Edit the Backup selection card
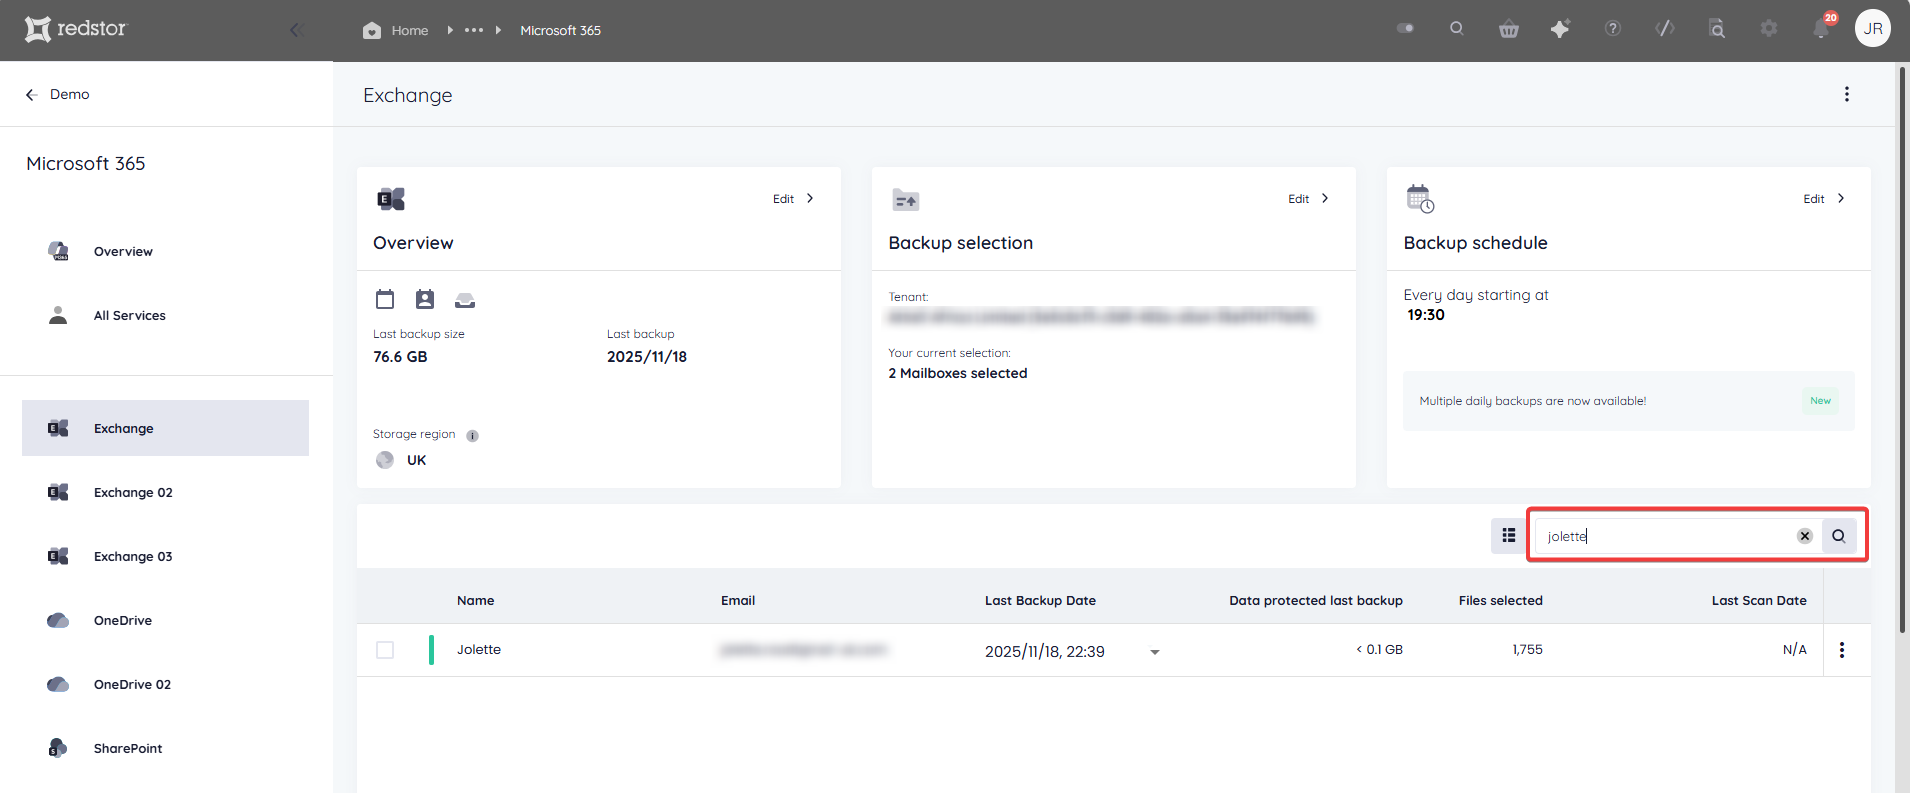This screenshot has height=793, width=1910. [1309, 199]
